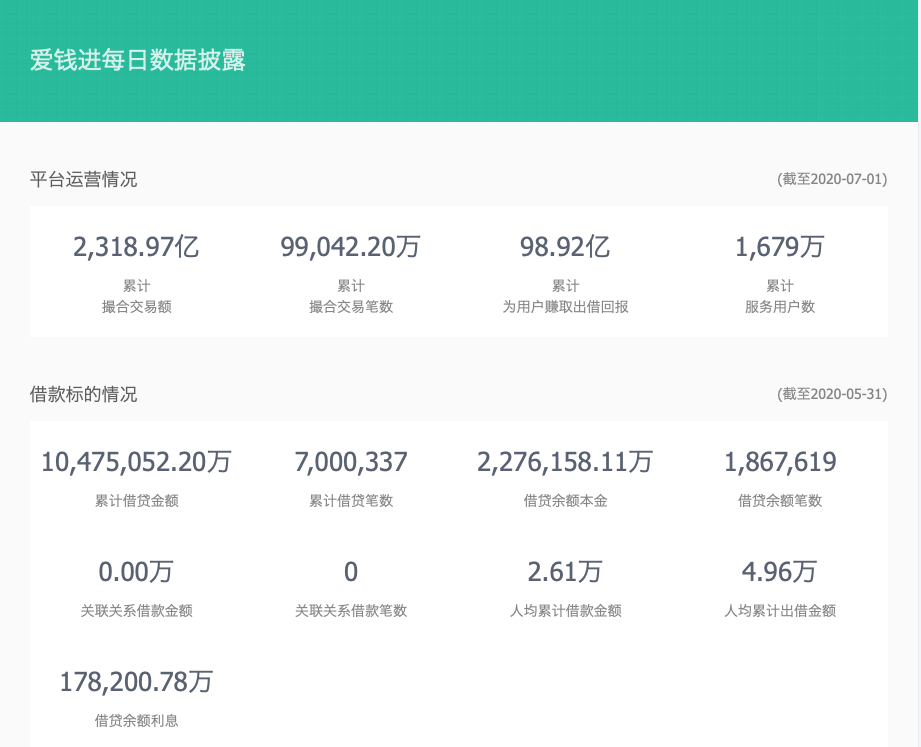Select the 平台运营情况 section heading
Image resolution: width=921 pixels, height=747 pixels.
tap(84, 180)
